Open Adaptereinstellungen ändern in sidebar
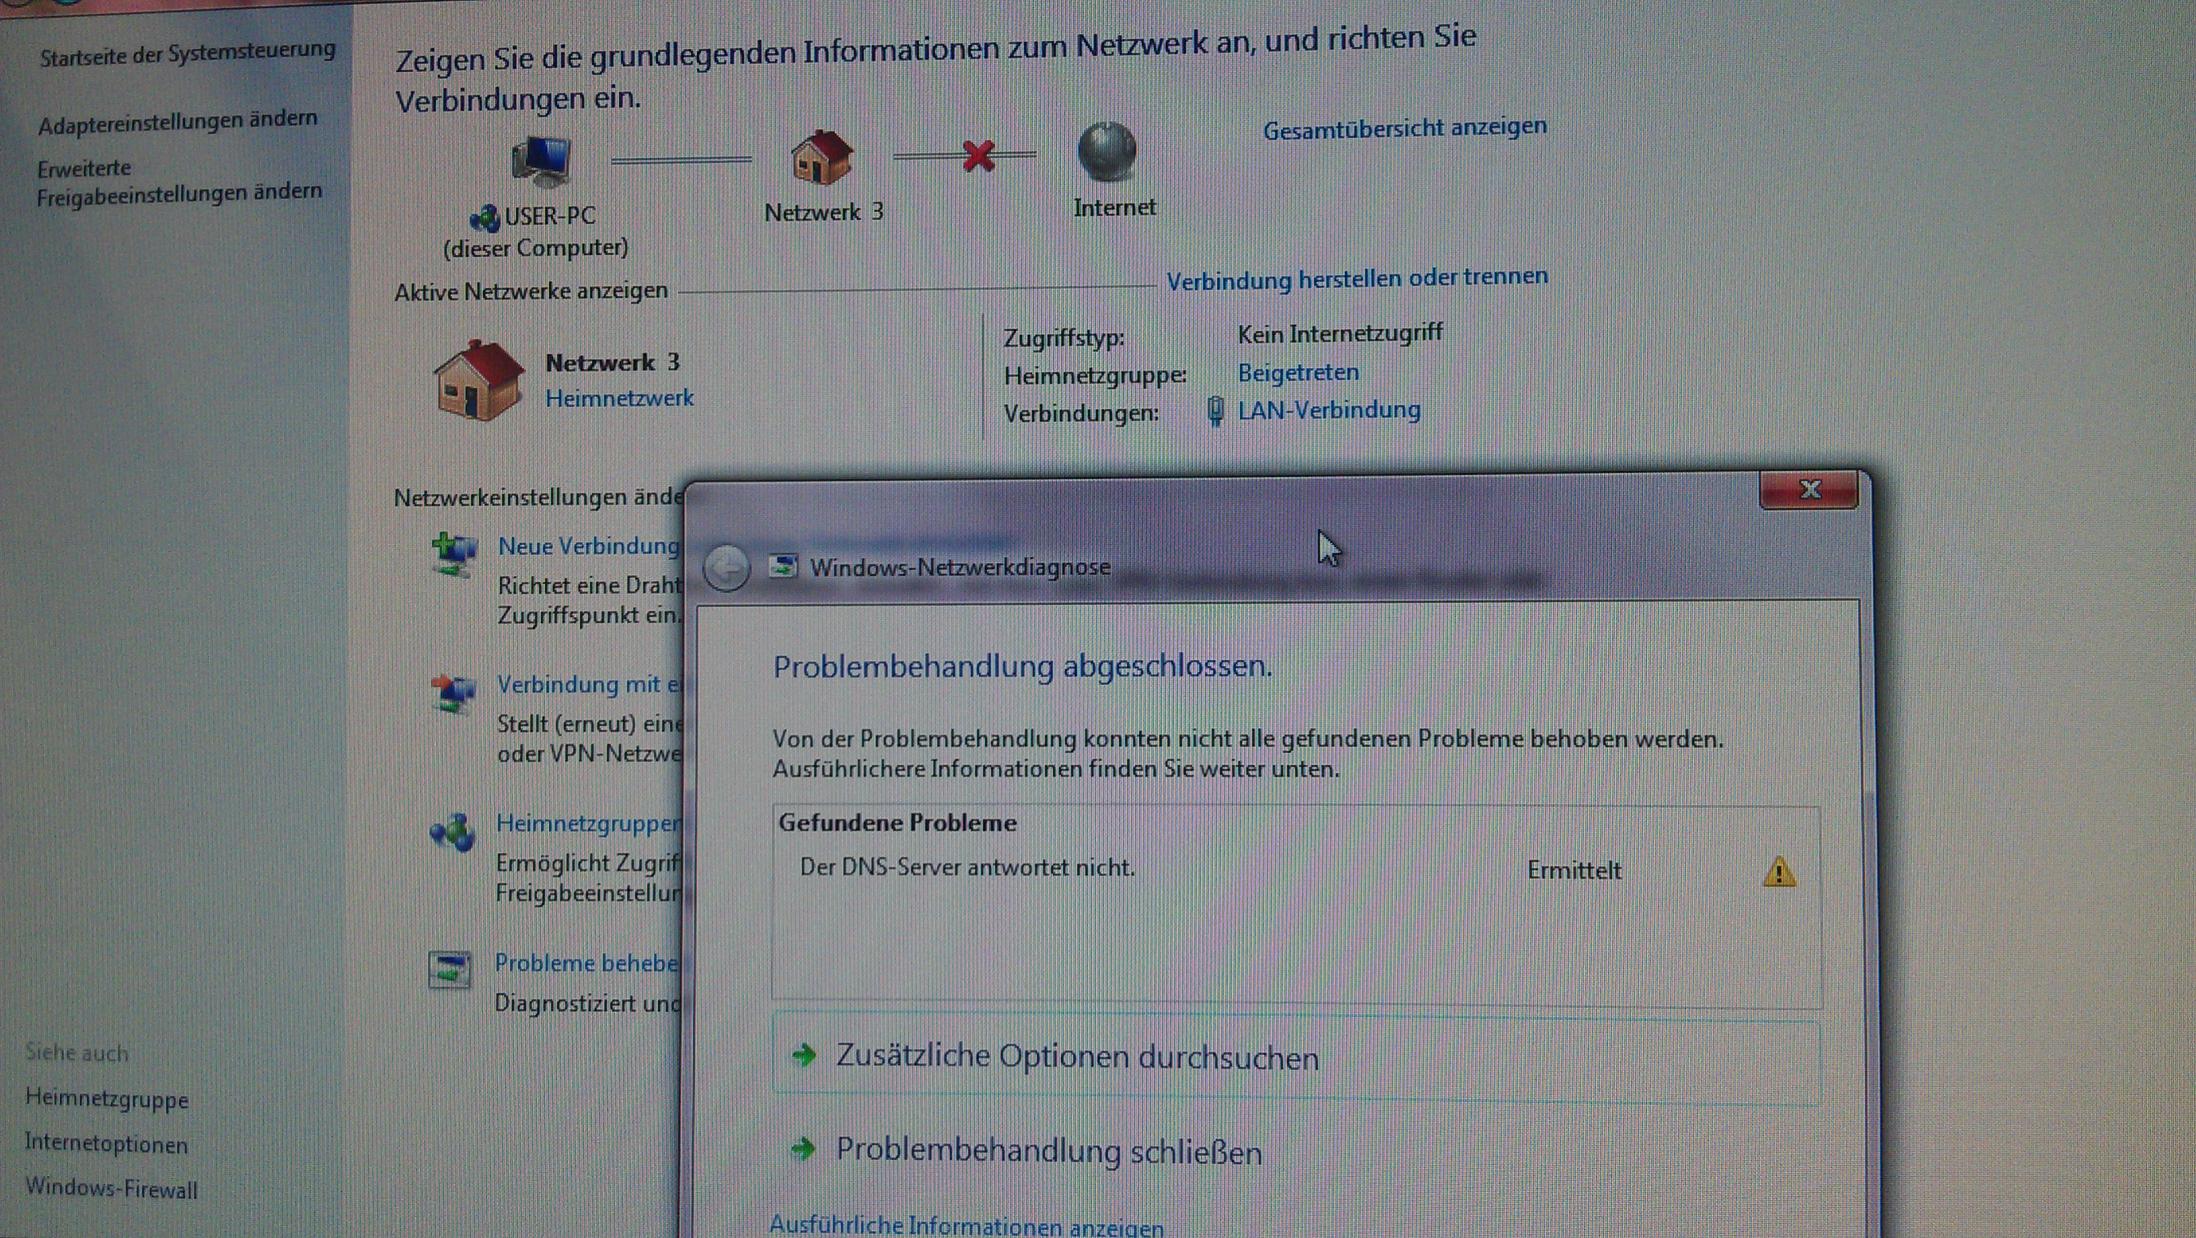Image resolution: width=2196 pixels, height=1238 pixels. 177,121
